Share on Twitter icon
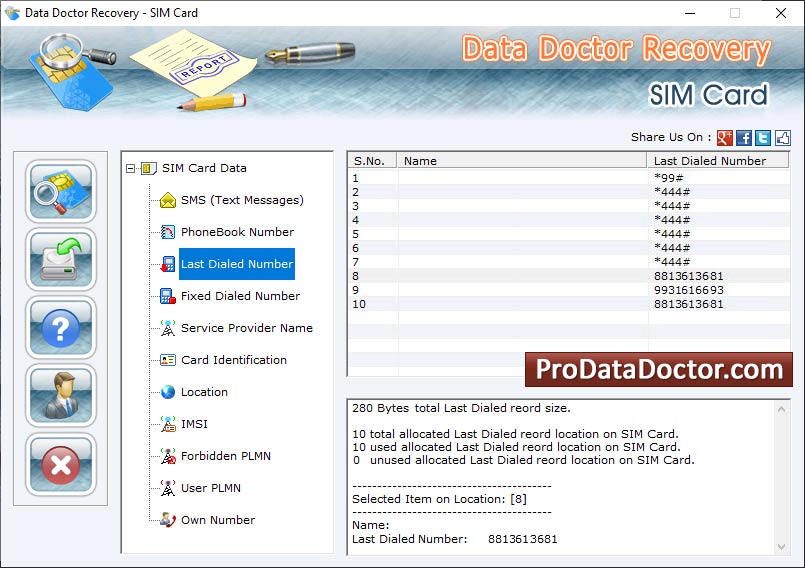 tap(763, 138)
